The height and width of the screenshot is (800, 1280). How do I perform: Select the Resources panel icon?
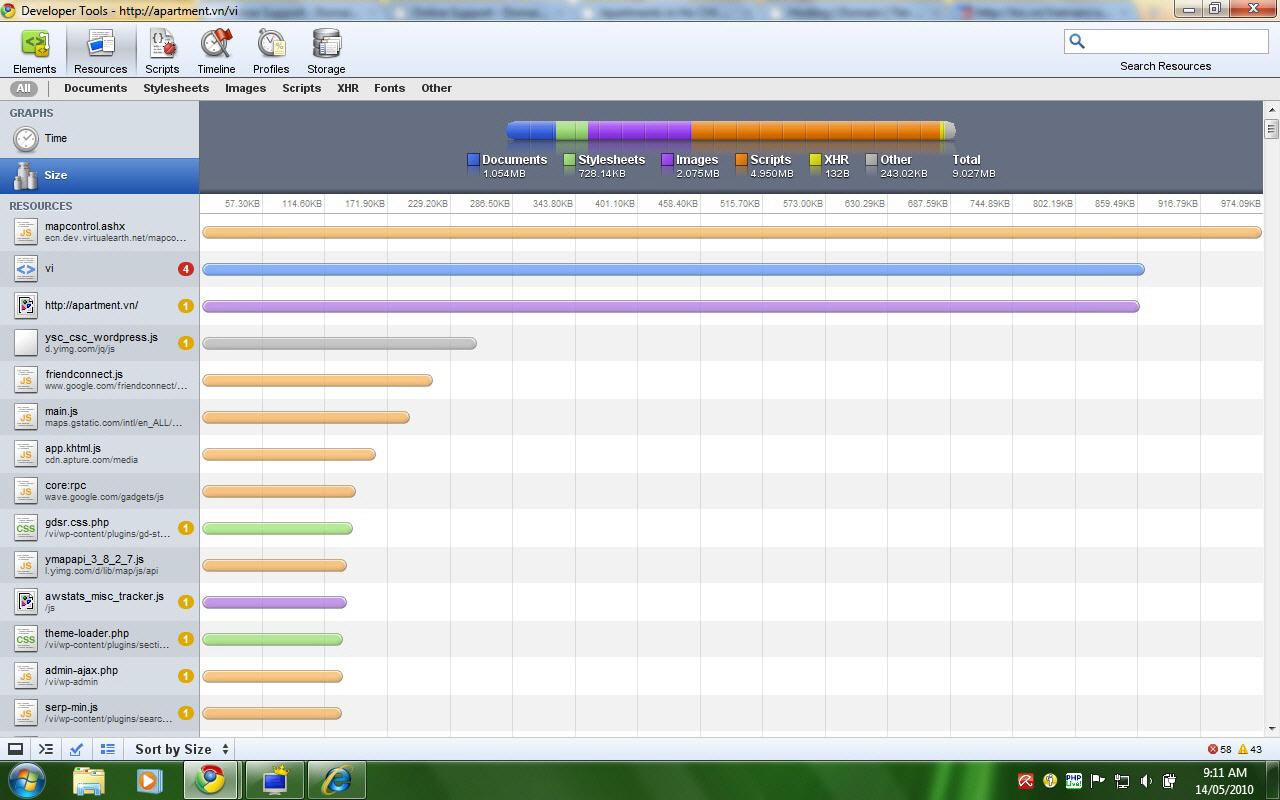[101, 44]
